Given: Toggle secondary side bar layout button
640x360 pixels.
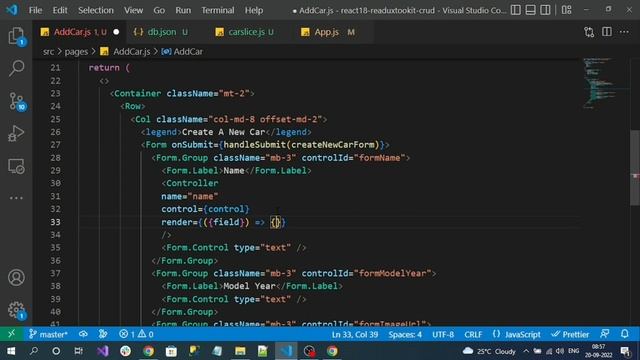Looking at the screenshot, I should pyautogui.click(x=545, y=10).
